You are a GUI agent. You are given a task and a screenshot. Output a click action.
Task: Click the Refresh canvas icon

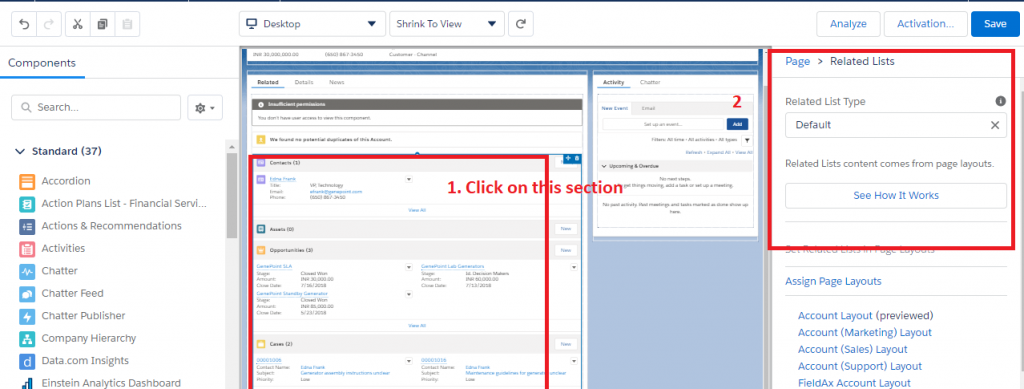(x=520, y=24)
